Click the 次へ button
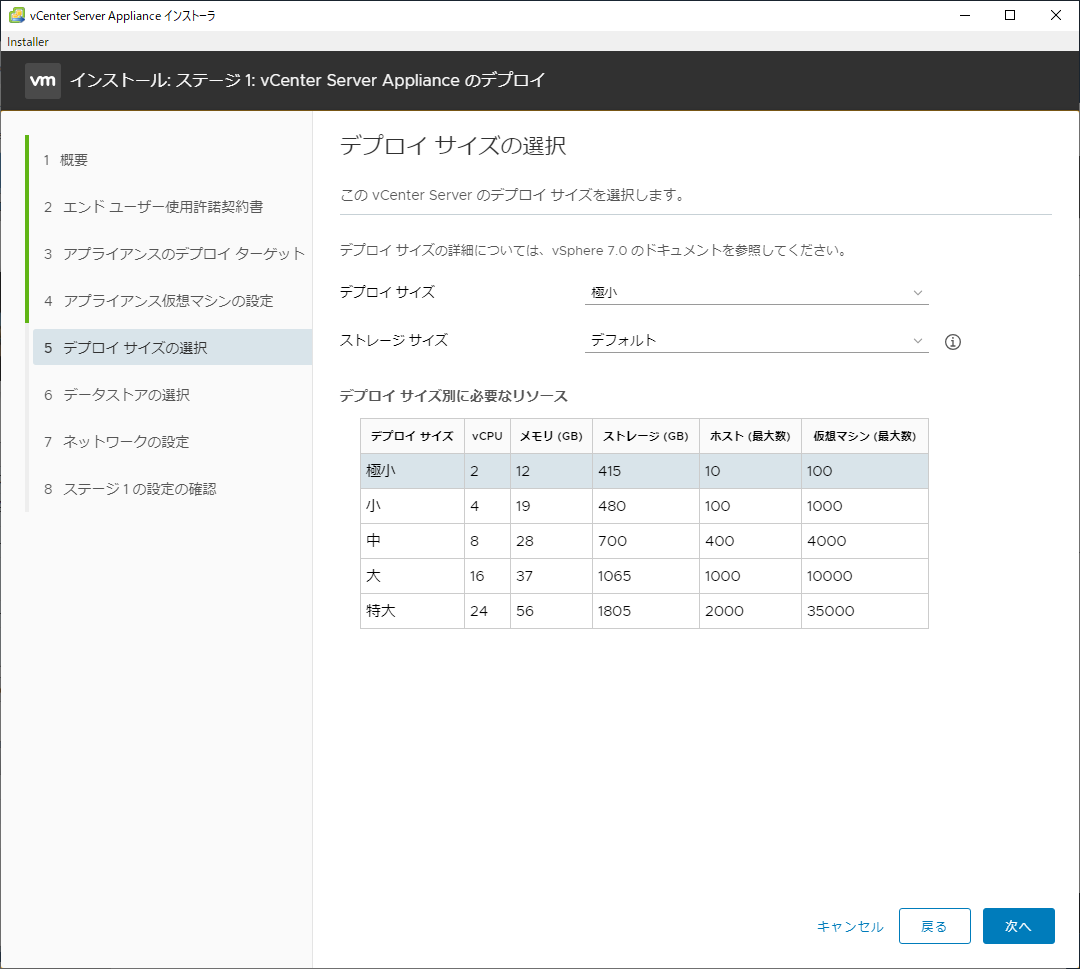The image size is (1080, 969). (x=1019, y=926)
